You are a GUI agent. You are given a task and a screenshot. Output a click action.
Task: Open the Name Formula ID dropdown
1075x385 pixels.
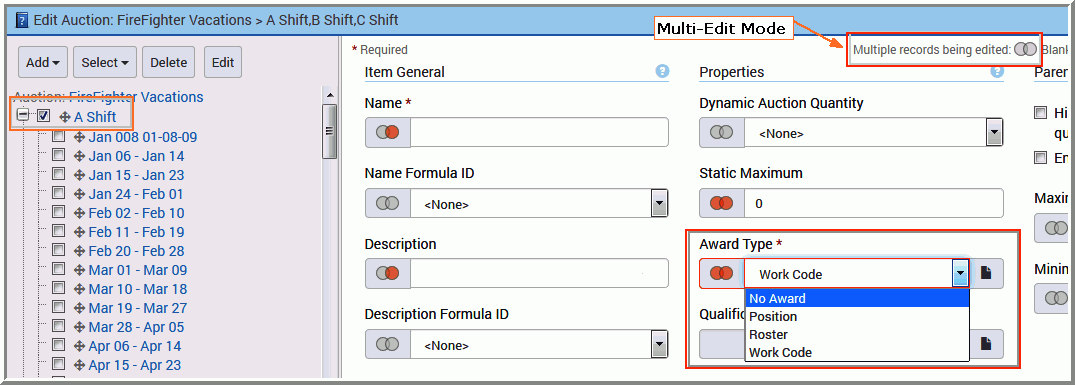click(x=659, y=203)
